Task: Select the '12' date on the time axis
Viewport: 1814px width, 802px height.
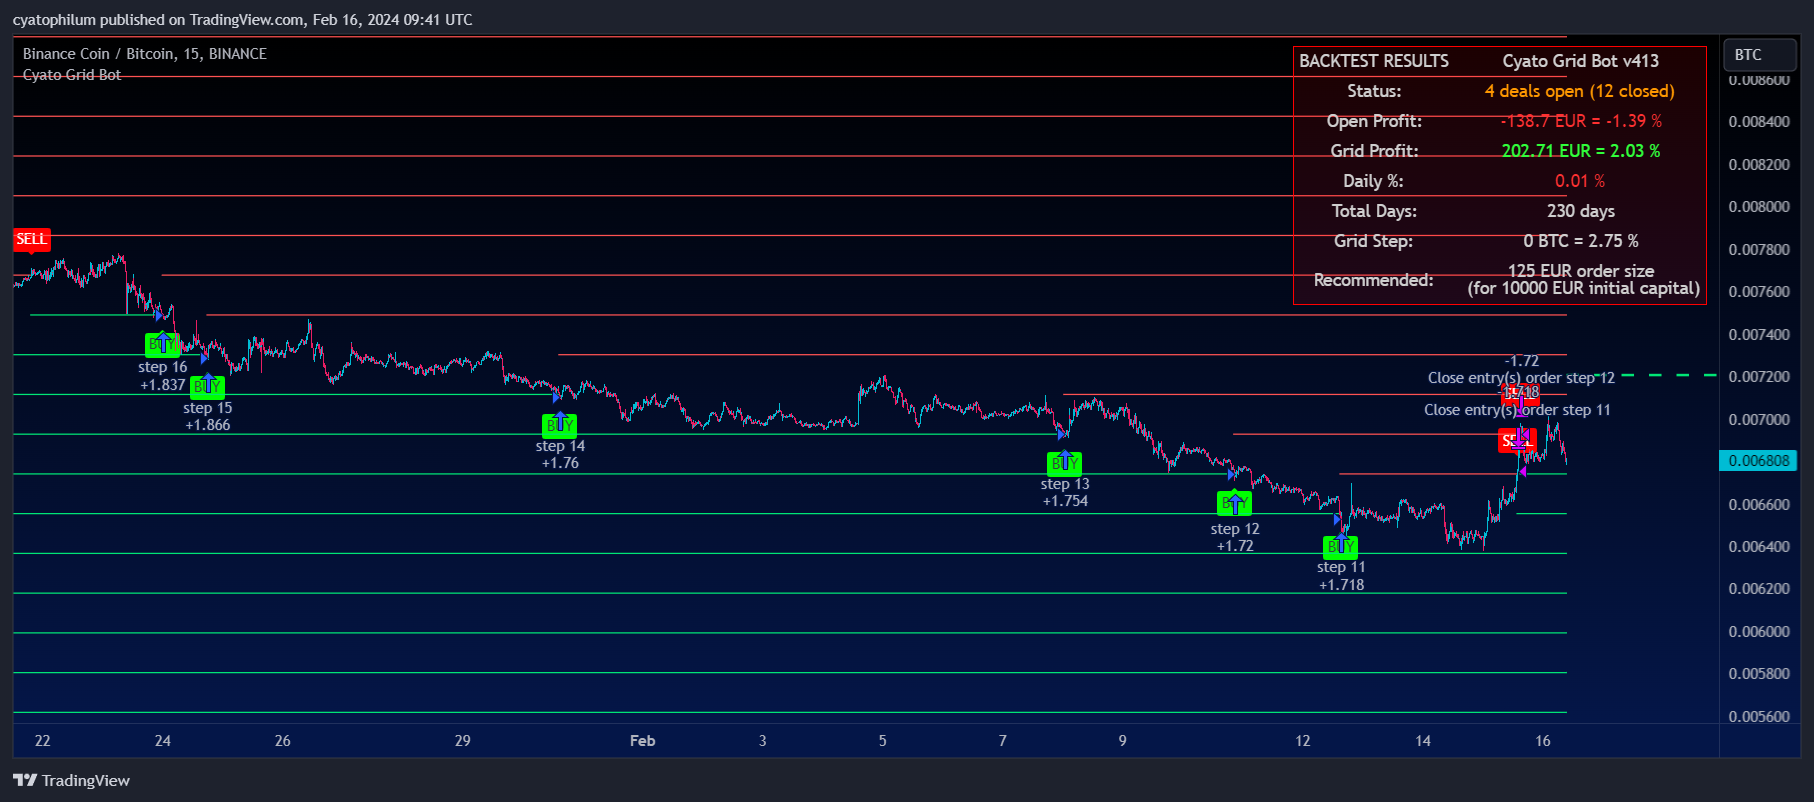Action: pos(1303,741)
